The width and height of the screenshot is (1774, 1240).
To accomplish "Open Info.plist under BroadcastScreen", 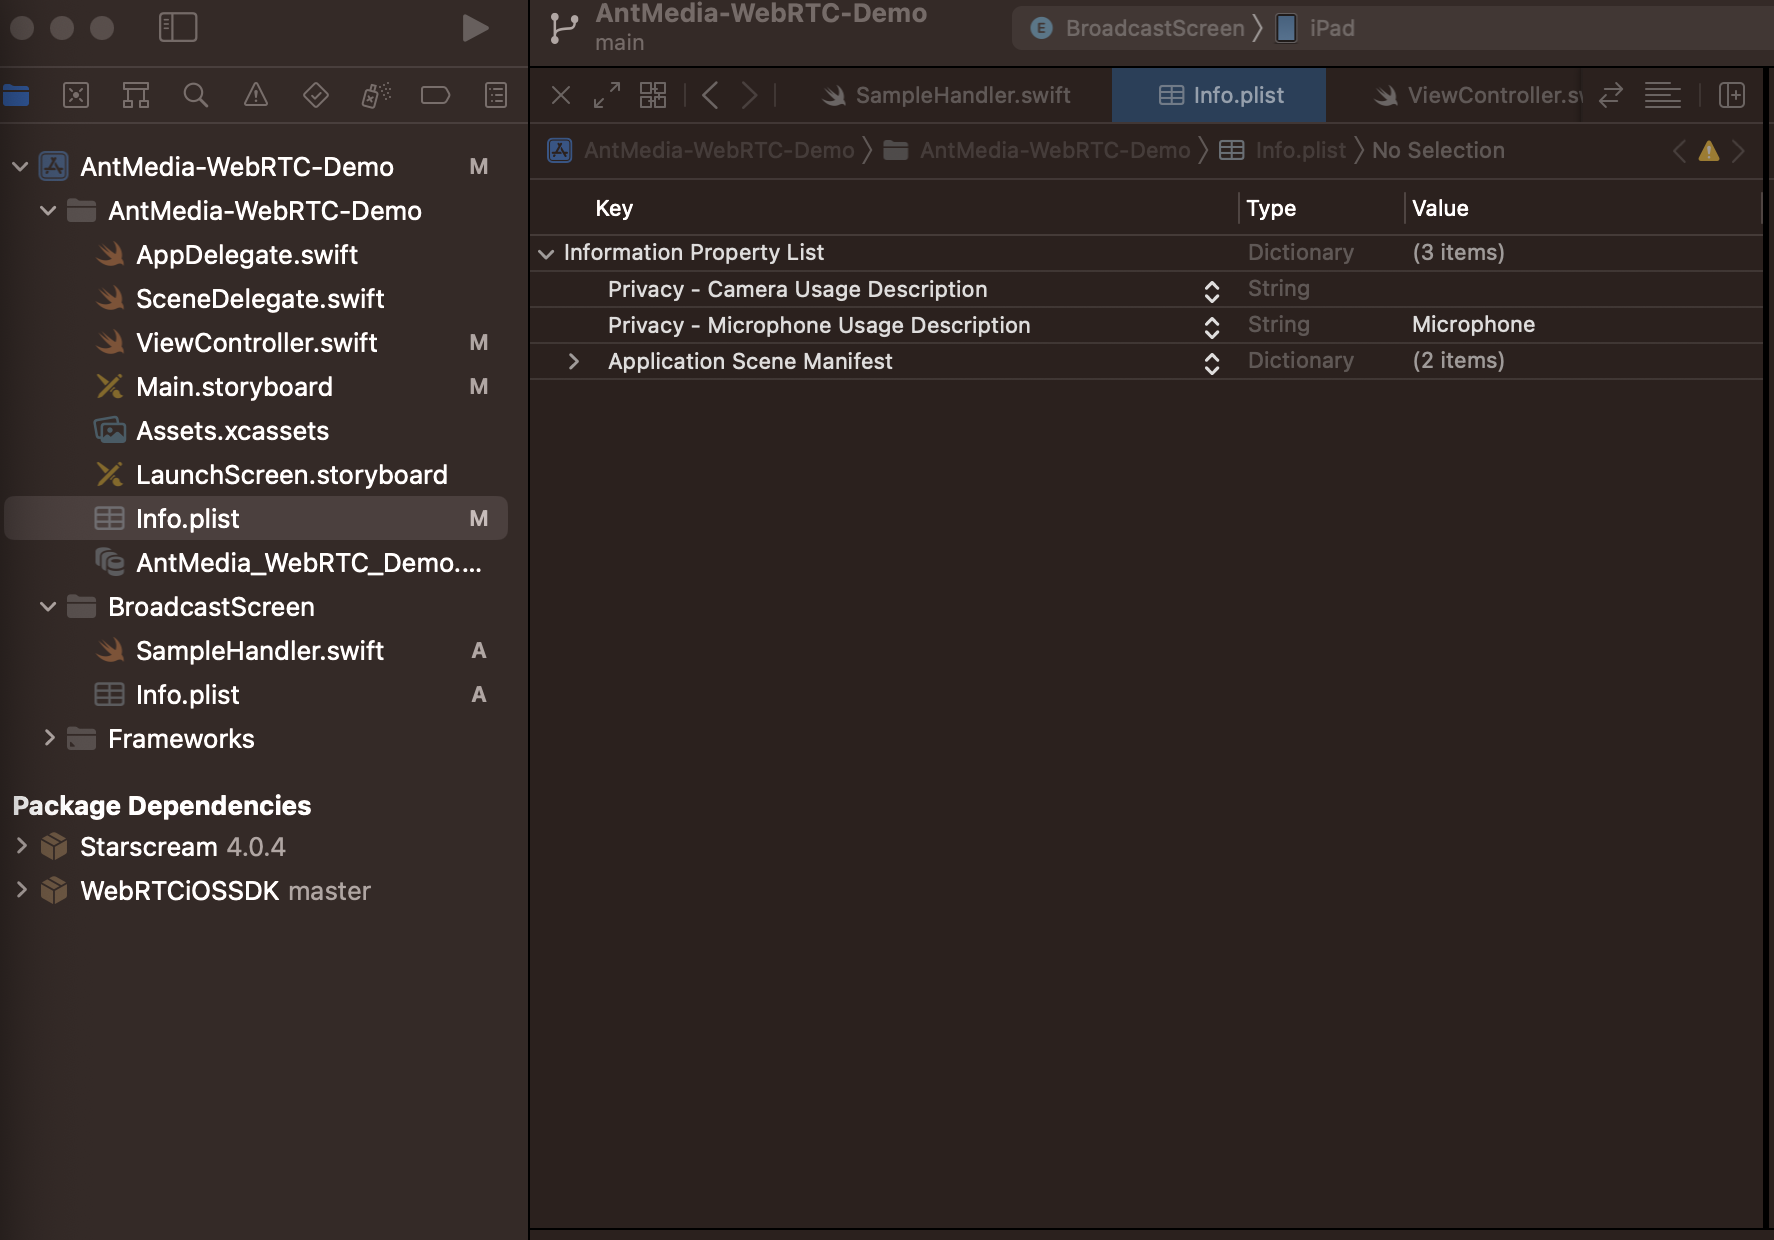I will (x=187, y=694).
